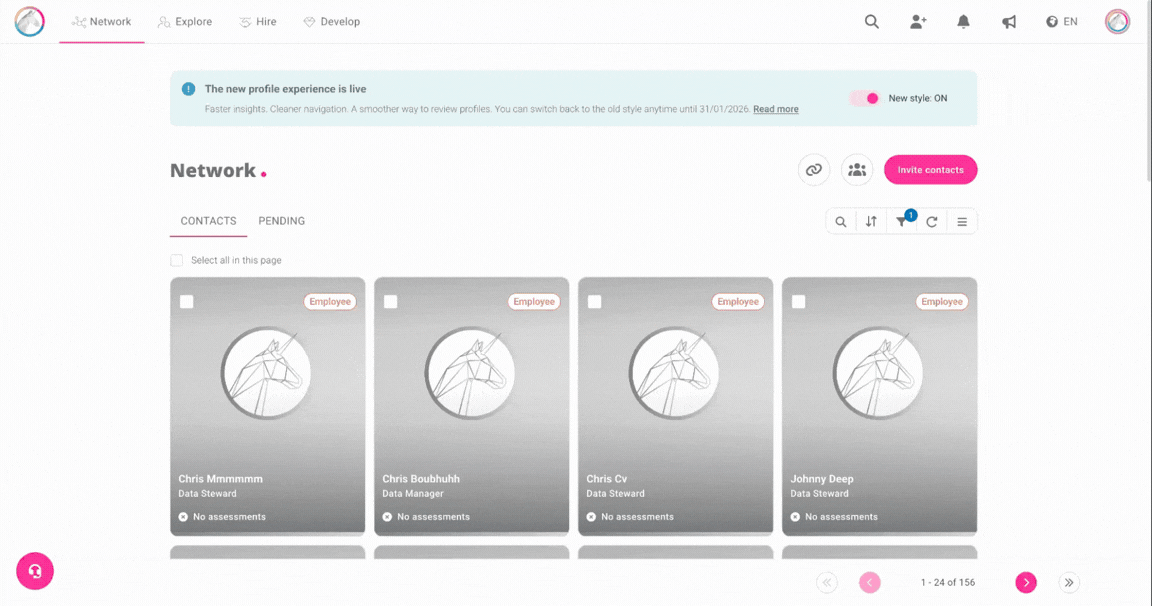Open the contacts filter icon
This screenshot has width=1152, height=606.
[902, 222]
